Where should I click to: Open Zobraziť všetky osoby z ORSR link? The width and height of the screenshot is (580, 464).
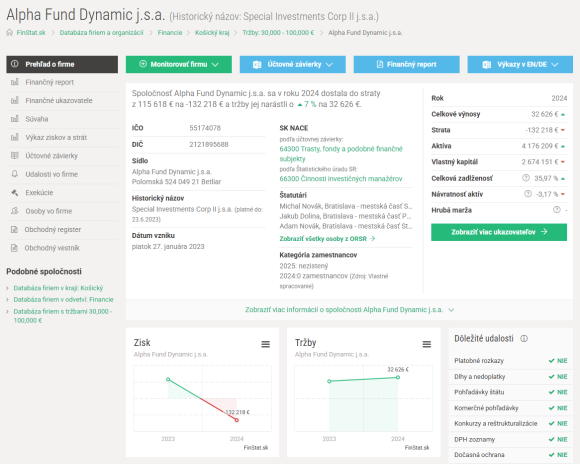click(x=327, y=239)
